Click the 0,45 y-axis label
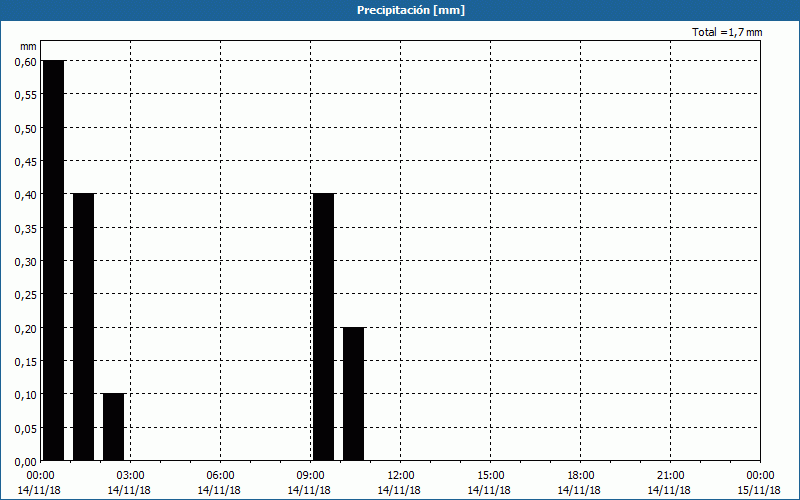The image size is (800, 500). click(26, 162)
